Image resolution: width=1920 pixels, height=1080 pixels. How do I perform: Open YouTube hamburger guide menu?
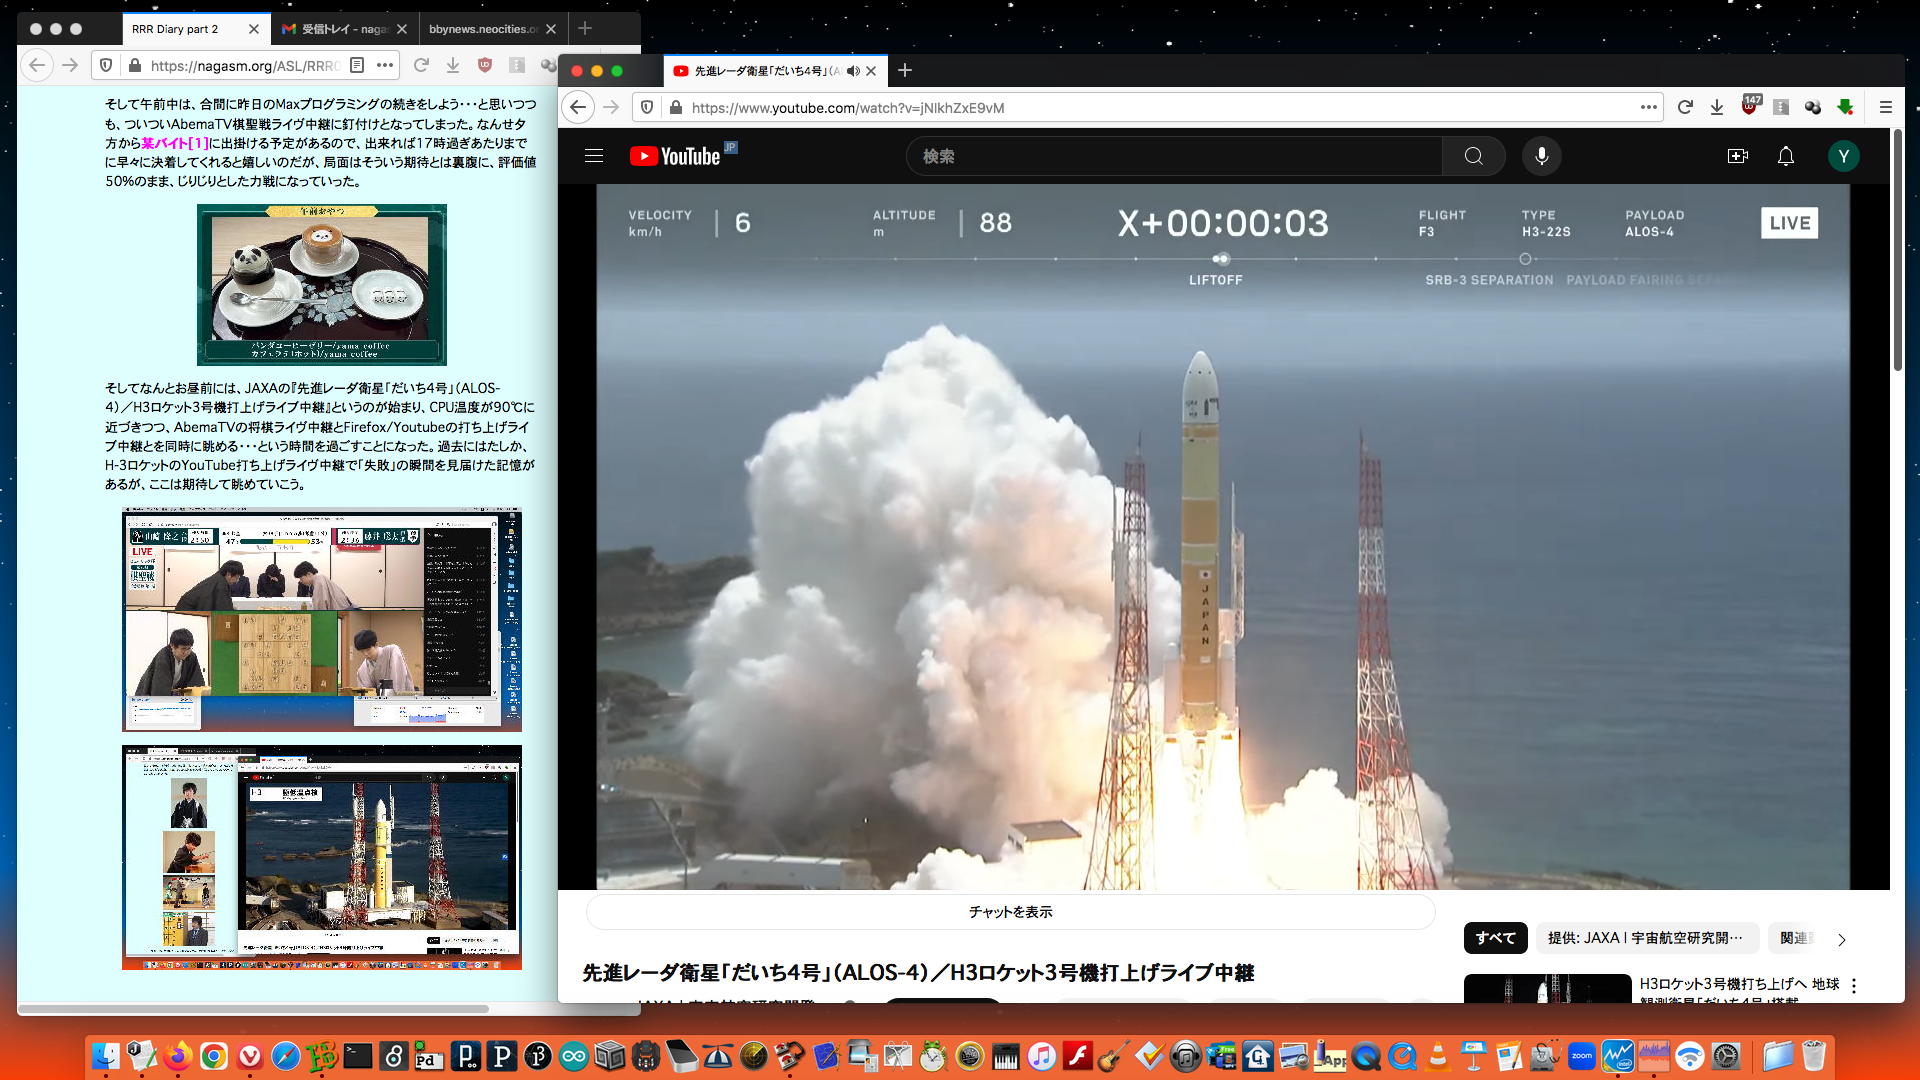tap(594, 156)
